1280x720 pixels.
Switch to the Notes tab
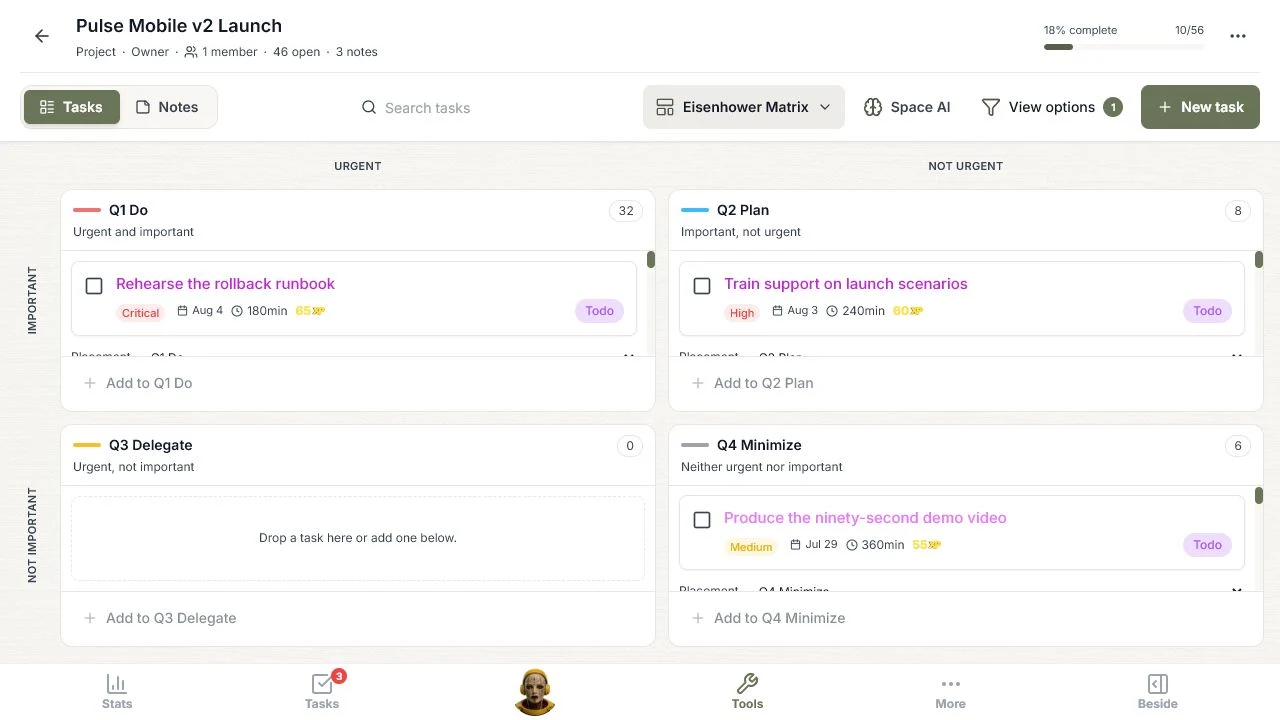click(x=167, y=107)
